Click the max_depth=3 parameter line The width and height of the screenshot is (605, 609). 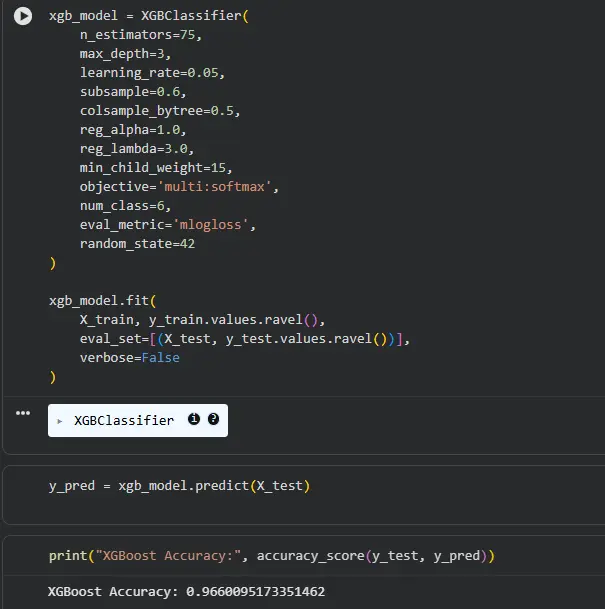point(125,54)
